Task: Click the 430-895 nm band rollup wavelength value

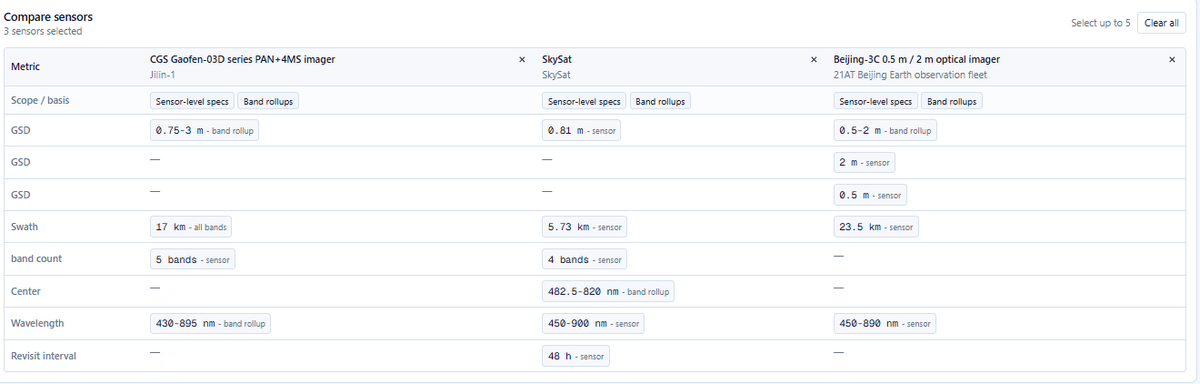Action: pos(211,323)
